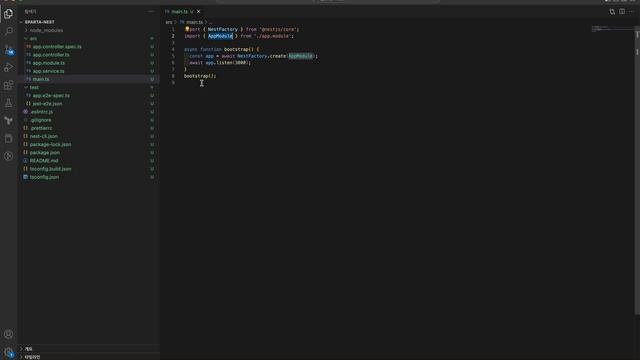Click the selected AppModule text on line 2
This screenshot has height=360, width=640.
click(220, 36)
